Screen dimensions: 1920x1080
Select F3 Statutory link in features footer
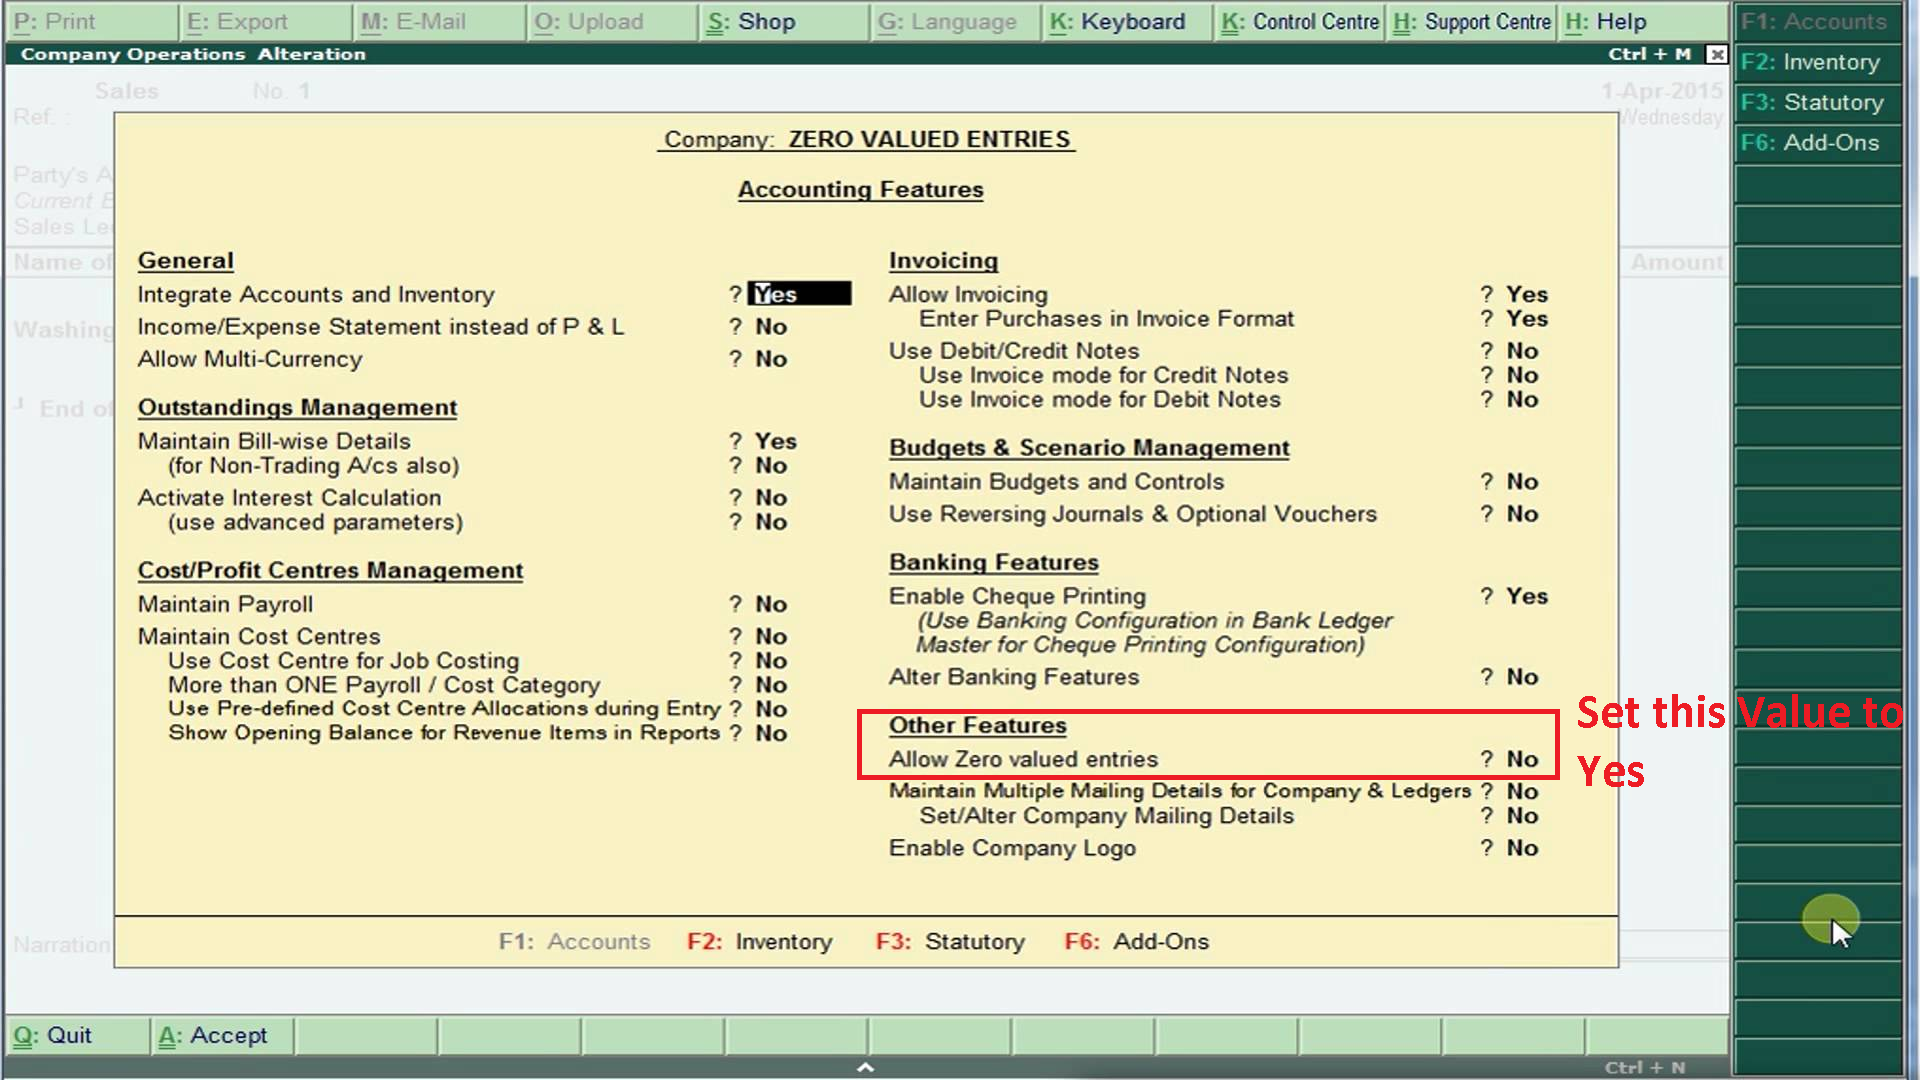950,941
